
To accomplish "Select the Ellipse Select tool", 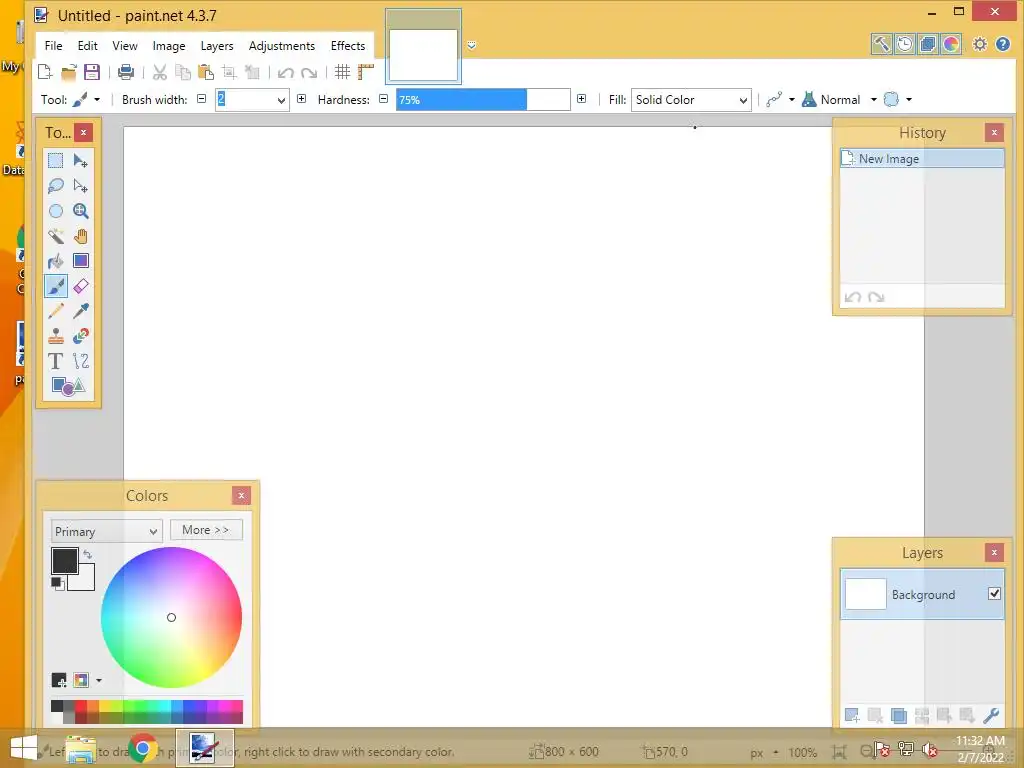I will click(56, 210).
